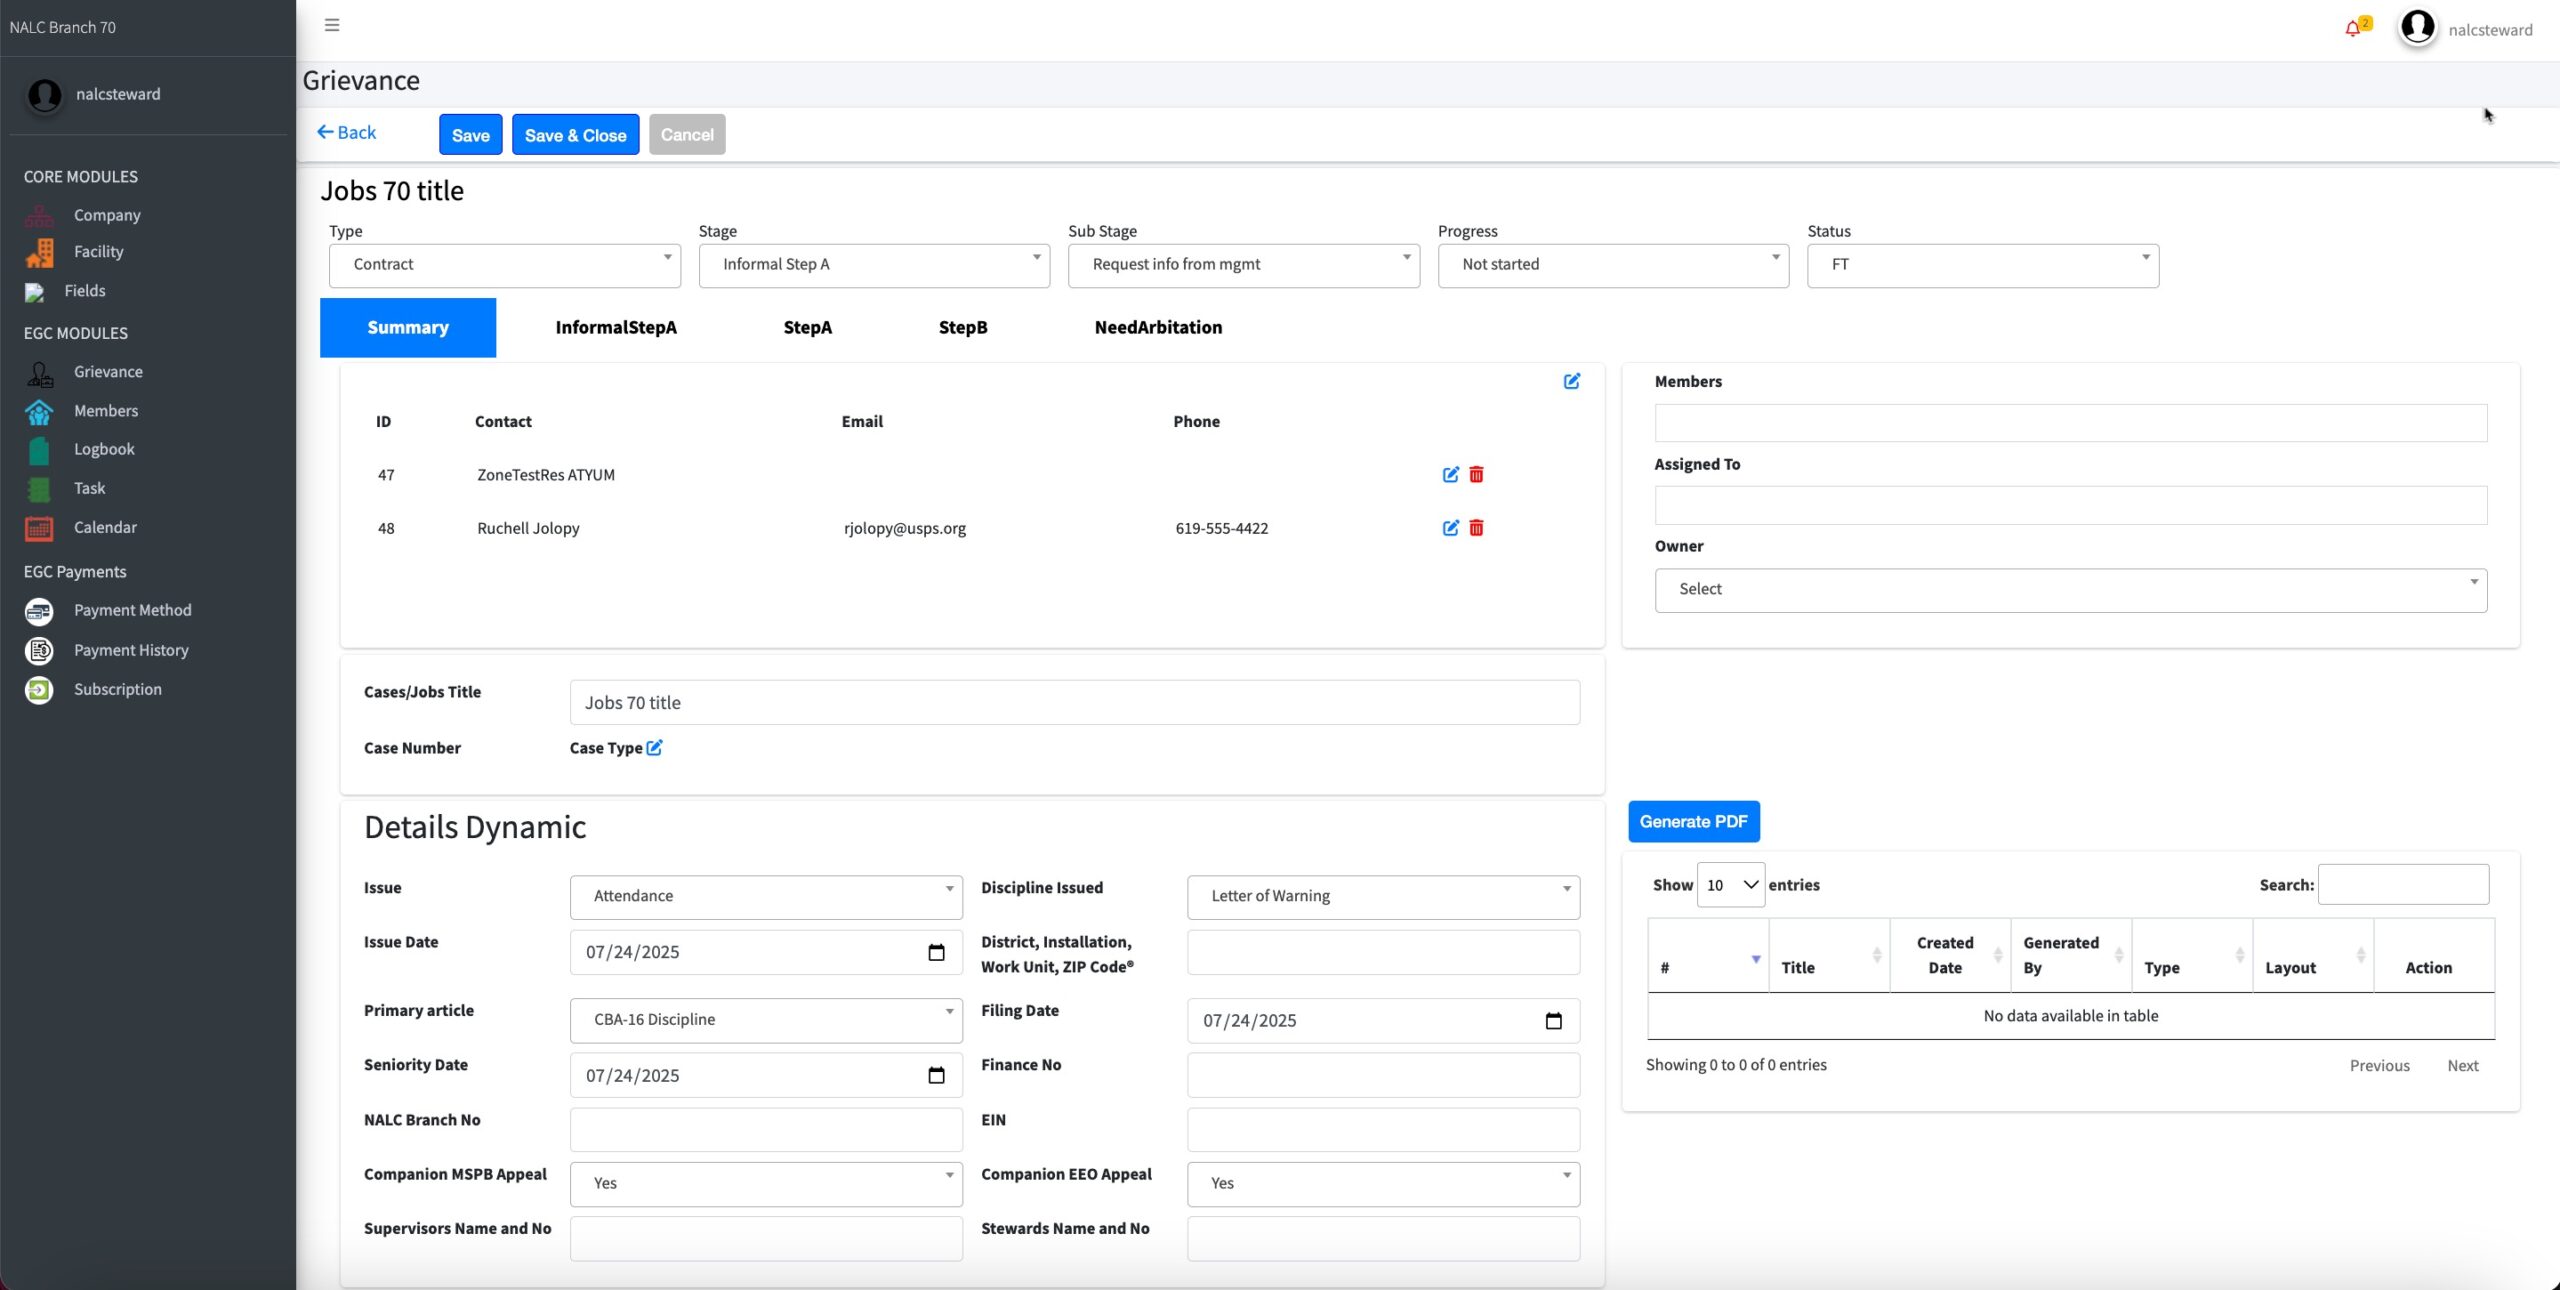The width and height of the screenshot is (2560, 1290).
Task: Click the contacts panel edit icon
Action: click(1571, 381)
